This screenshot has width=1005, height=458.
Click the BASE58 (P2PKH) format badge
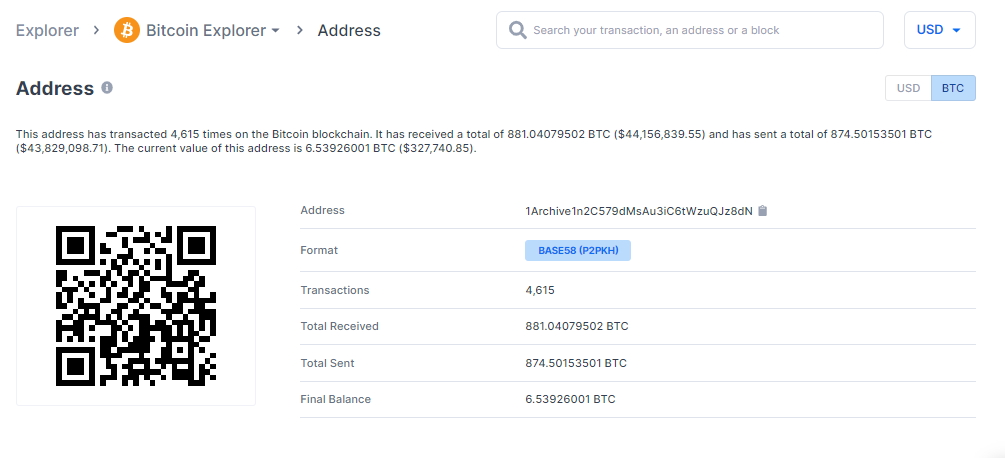pyautogui.click(x=578, y=250)
